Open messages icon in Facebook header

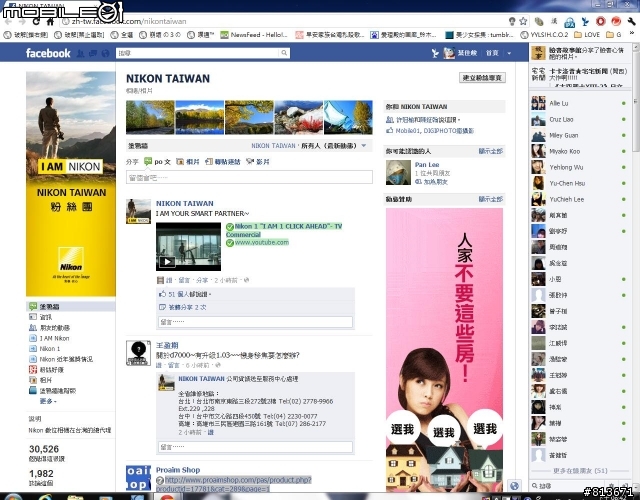93,53
